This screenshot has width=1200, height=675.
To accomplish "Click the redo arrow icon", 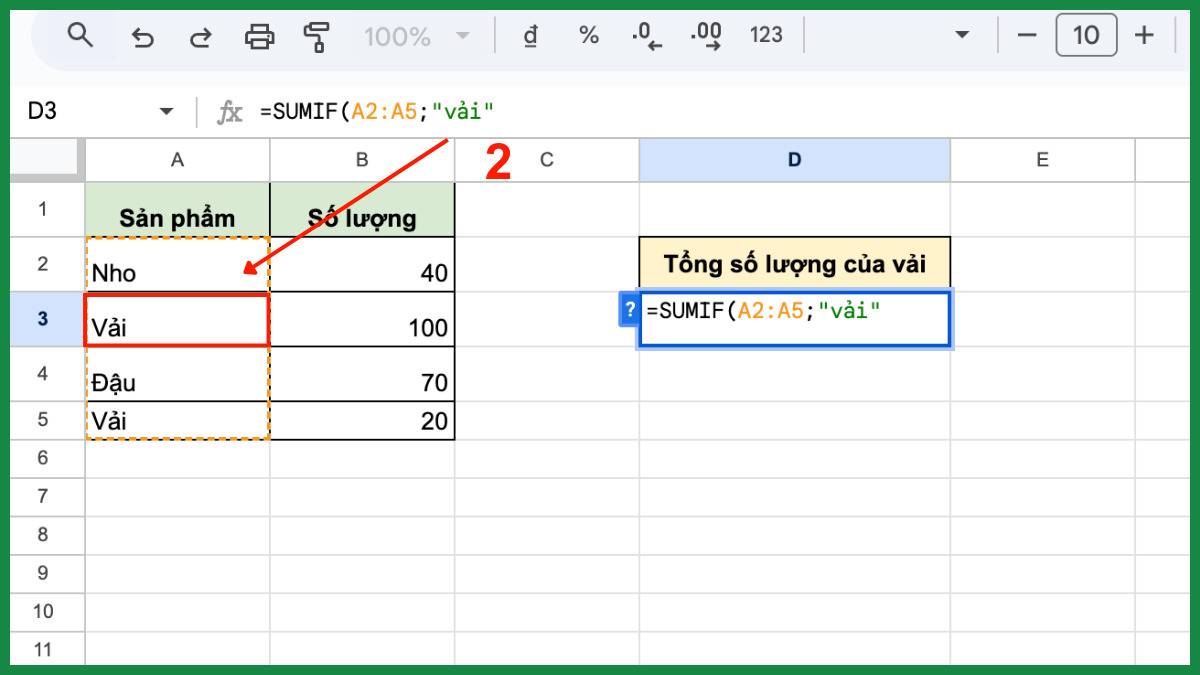I will coord(201,37).
